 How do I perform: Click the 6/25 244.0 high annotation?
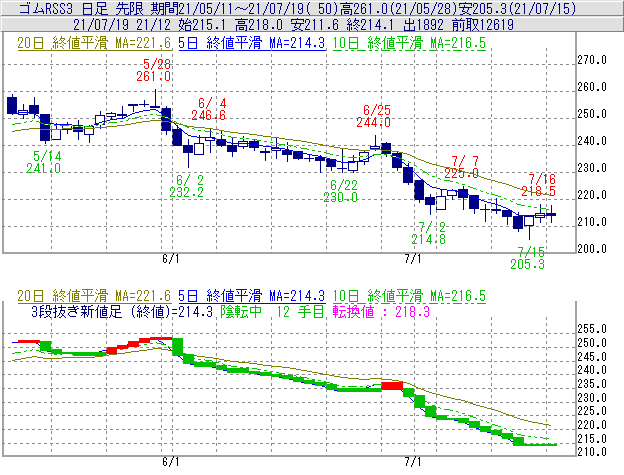click(x=373, y=116)
